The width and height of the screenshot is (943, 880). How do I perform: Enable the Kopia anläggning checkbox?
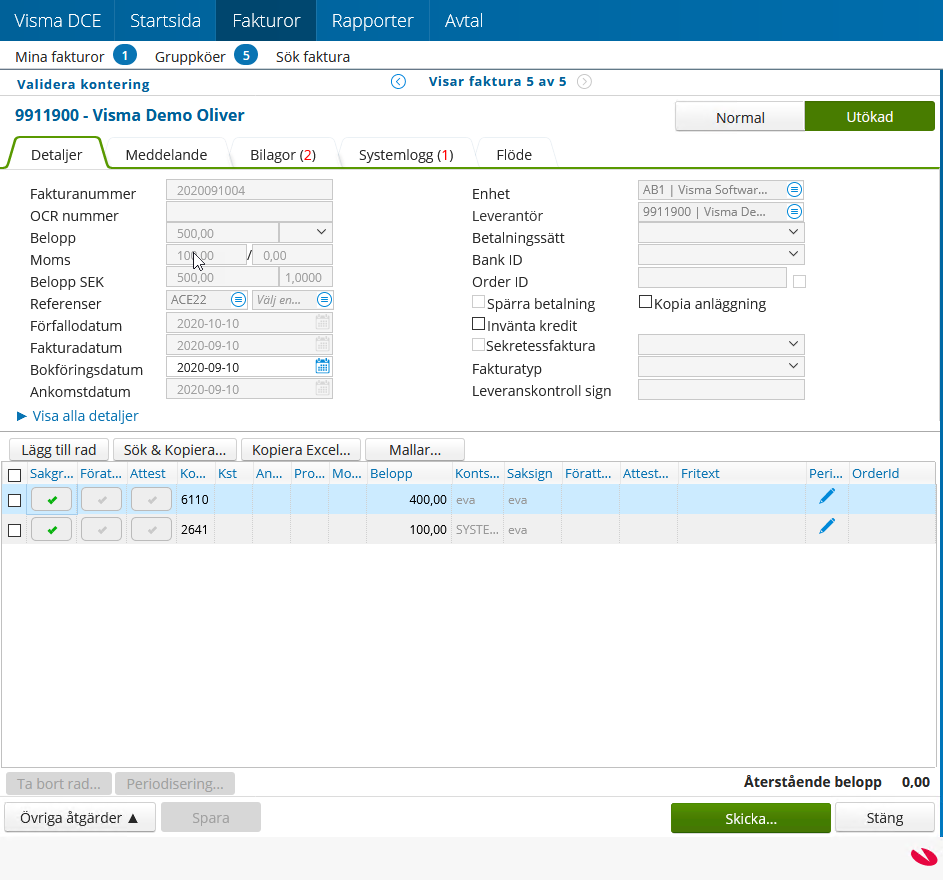click(644, 301)
